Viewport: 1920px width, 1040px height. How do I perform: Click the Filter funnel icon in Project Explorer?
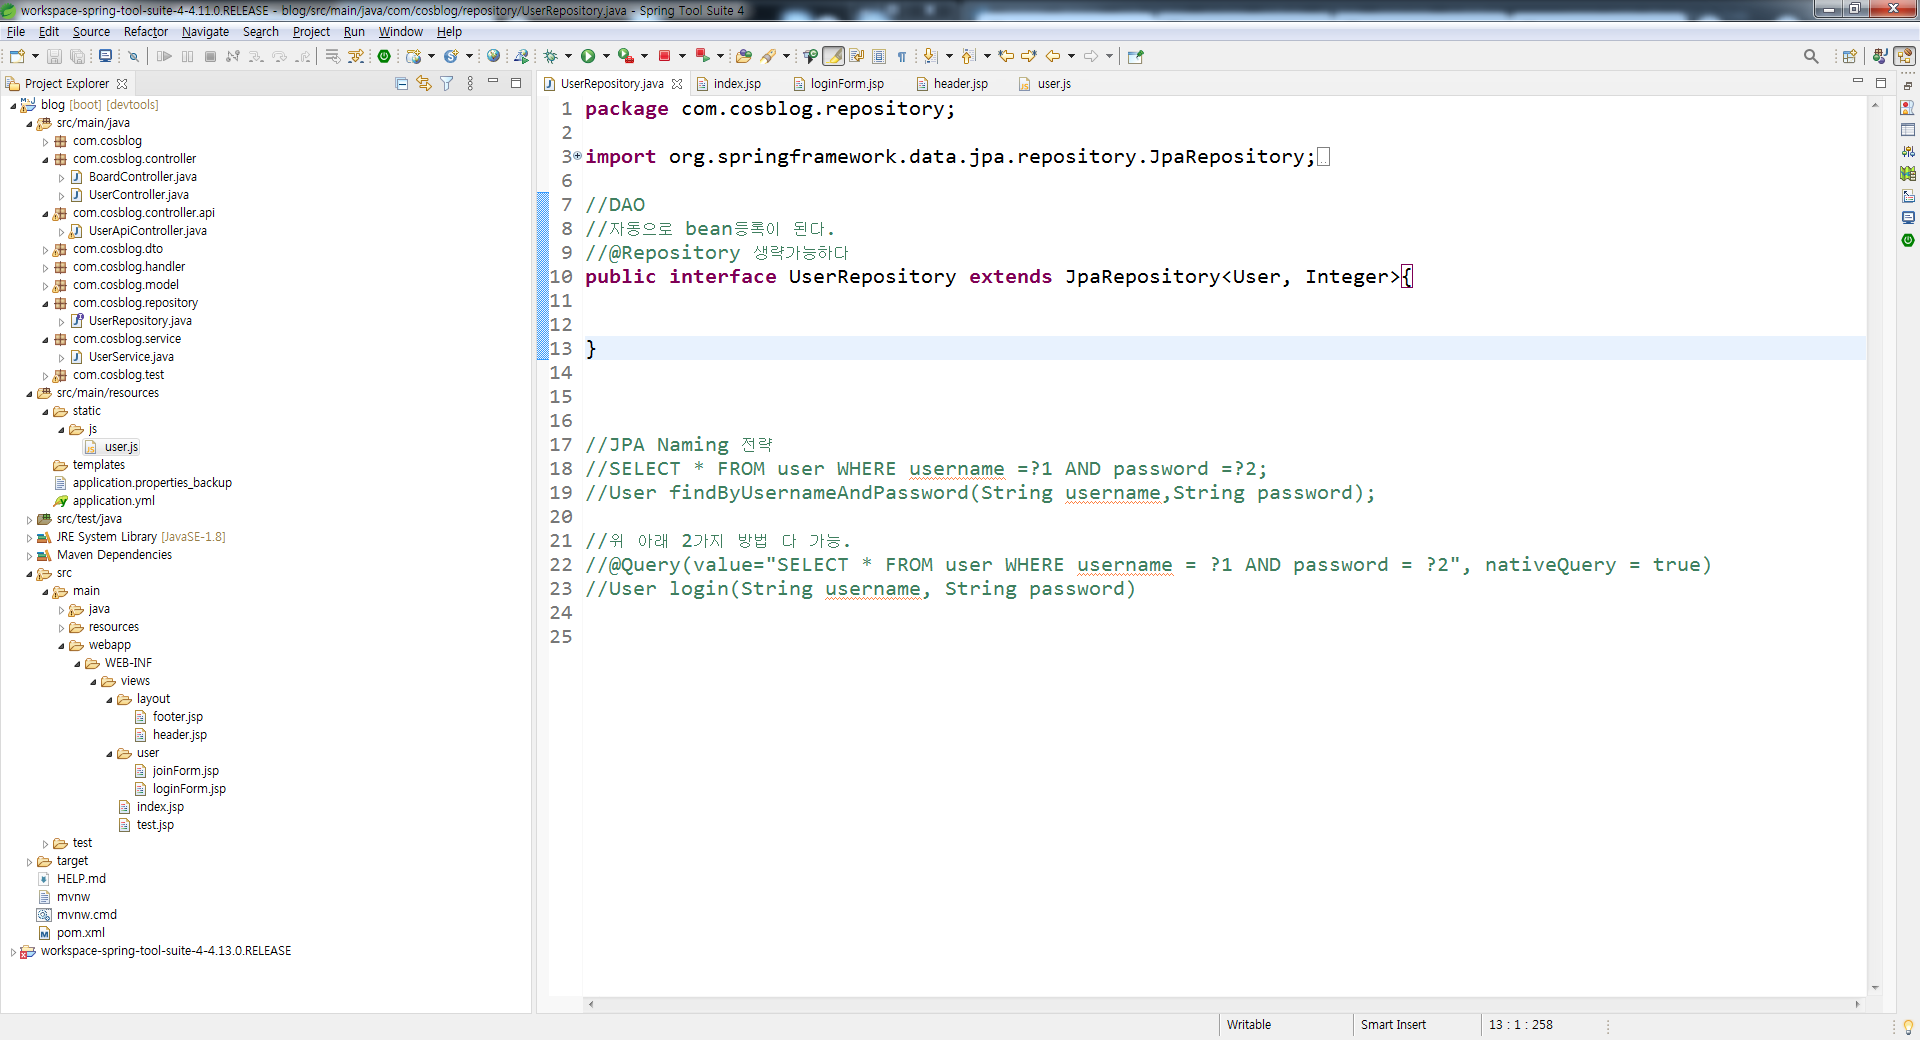447,84
